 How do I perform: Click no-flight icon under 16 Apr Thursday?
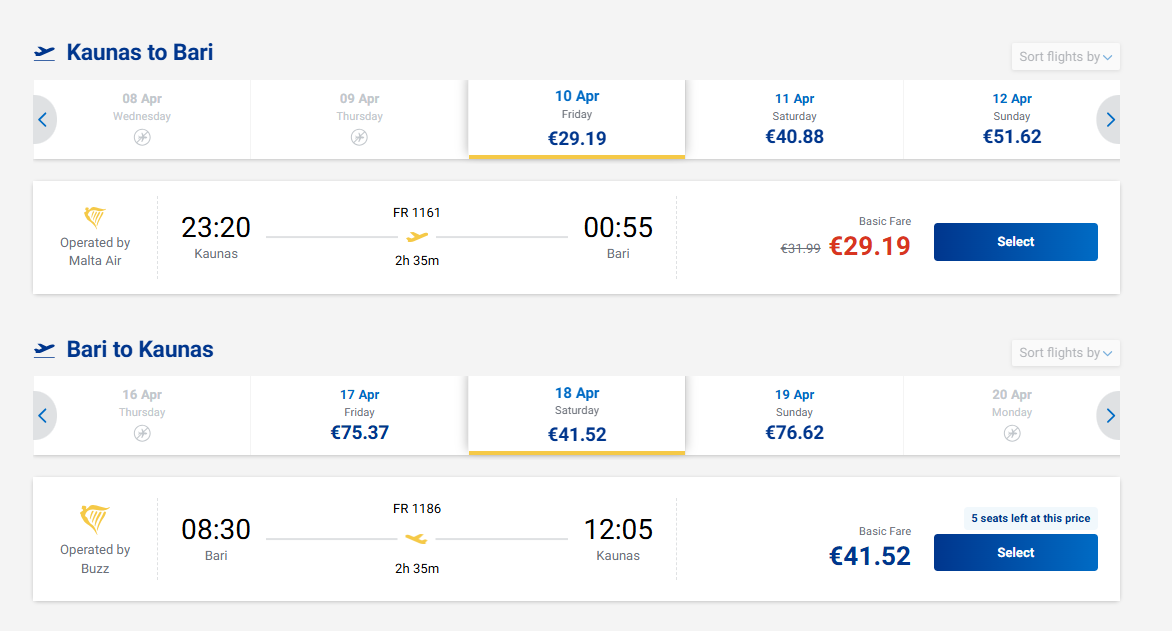tap(142, 433)
